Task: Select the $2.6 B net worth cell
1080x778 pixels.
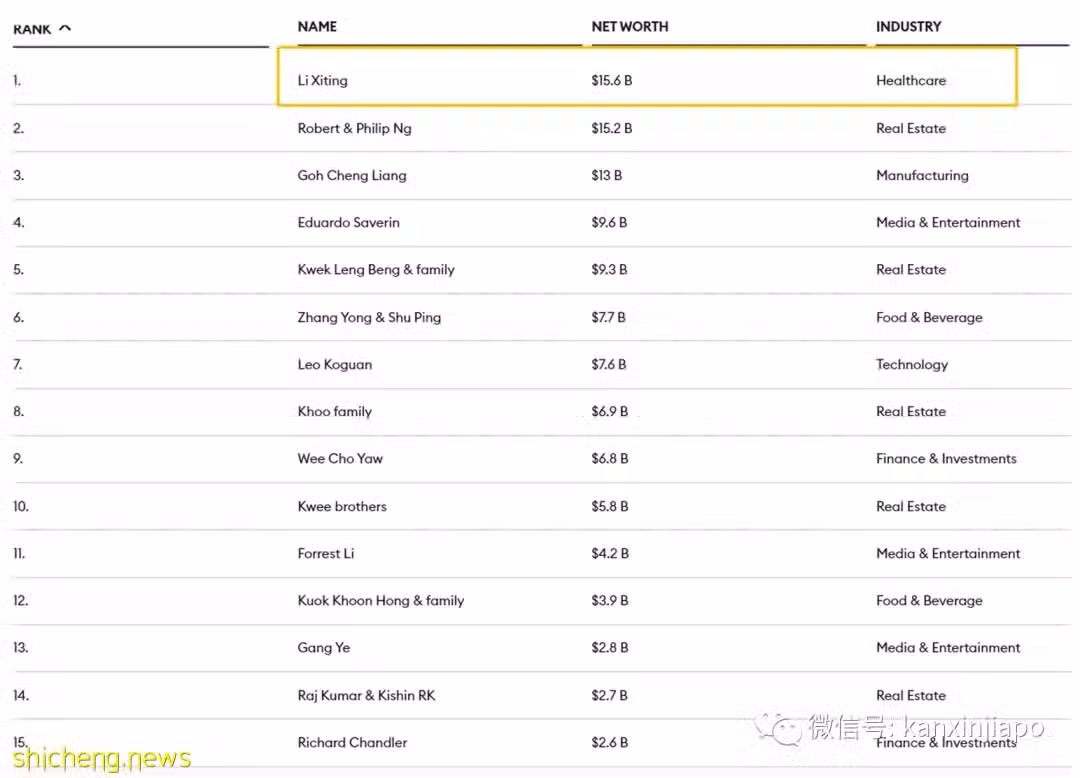Action: click(610, 743)
